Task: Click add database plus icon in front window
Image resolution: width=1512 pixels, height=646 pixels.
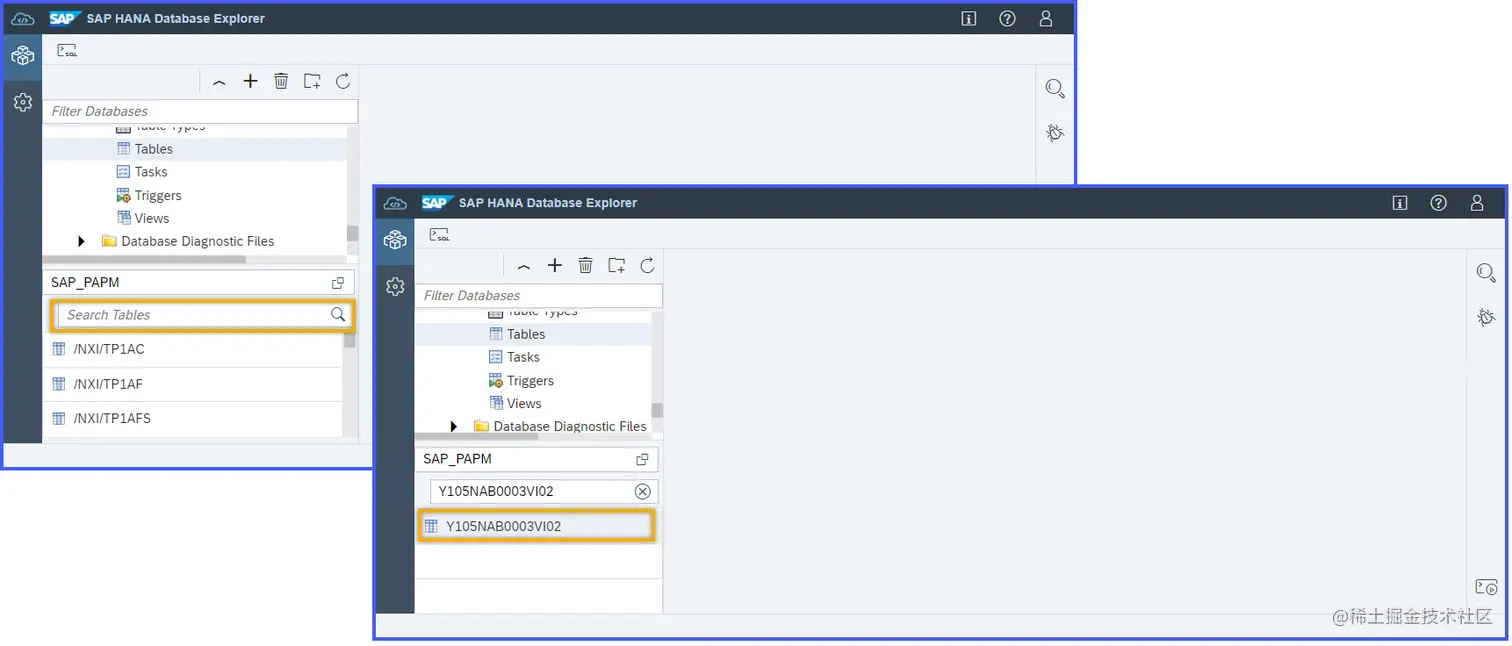Action: [555, 265]
